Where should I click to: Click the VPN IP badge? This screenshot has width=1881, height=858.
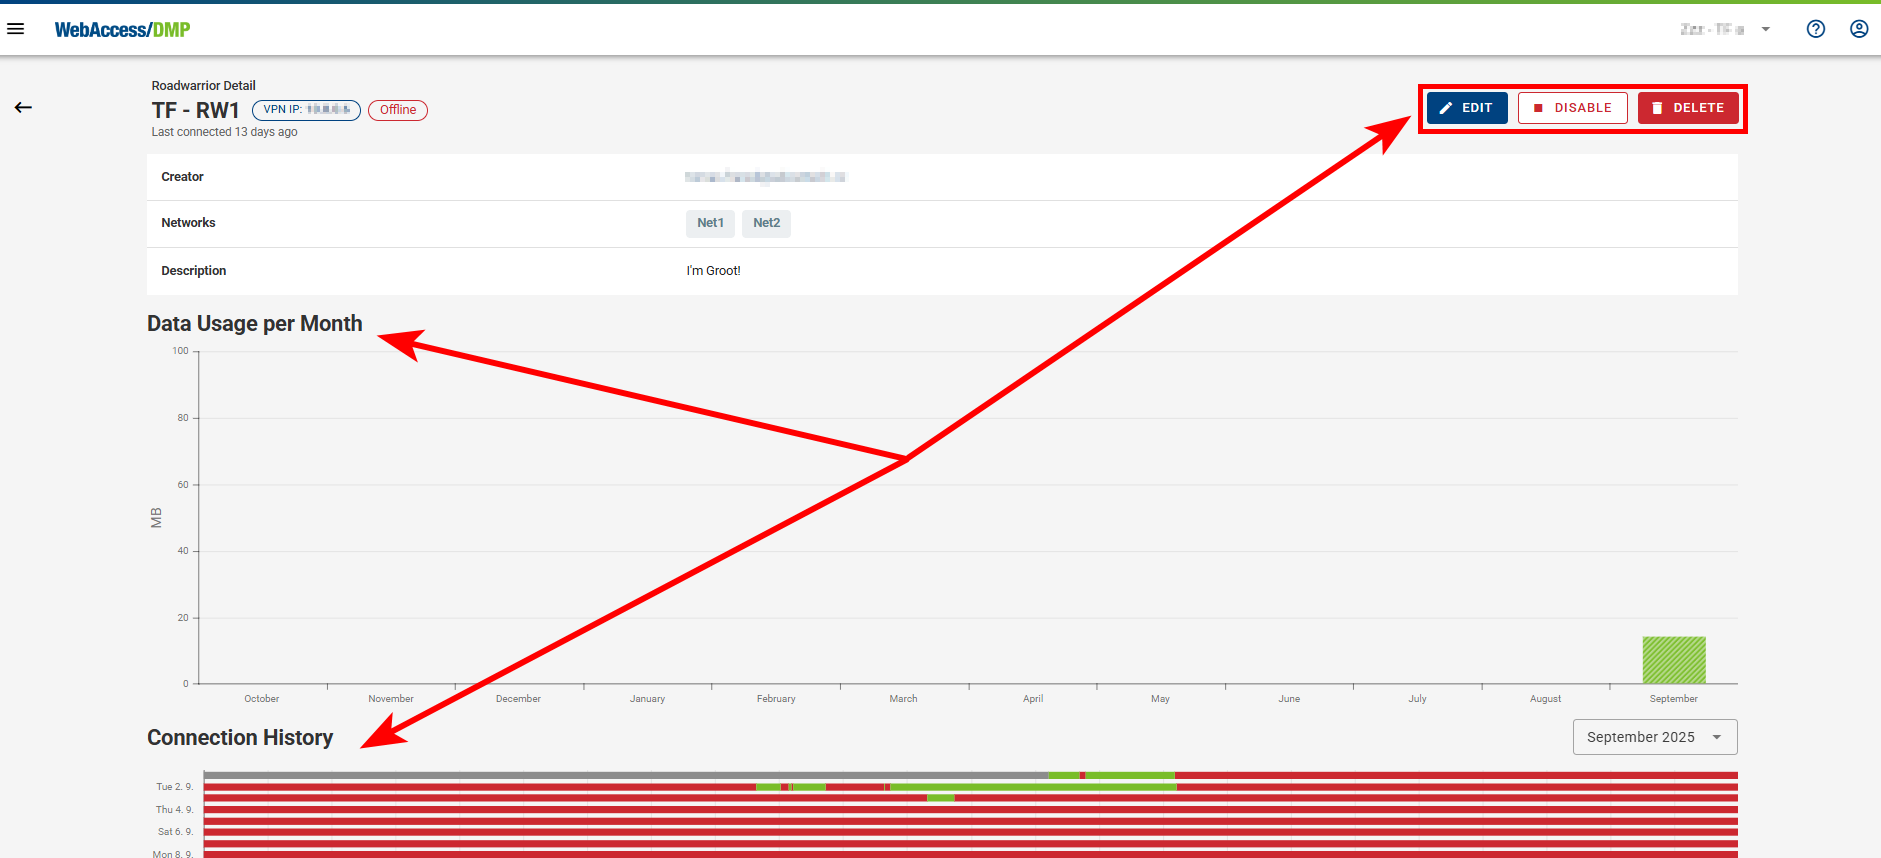[x=306, y=110]
